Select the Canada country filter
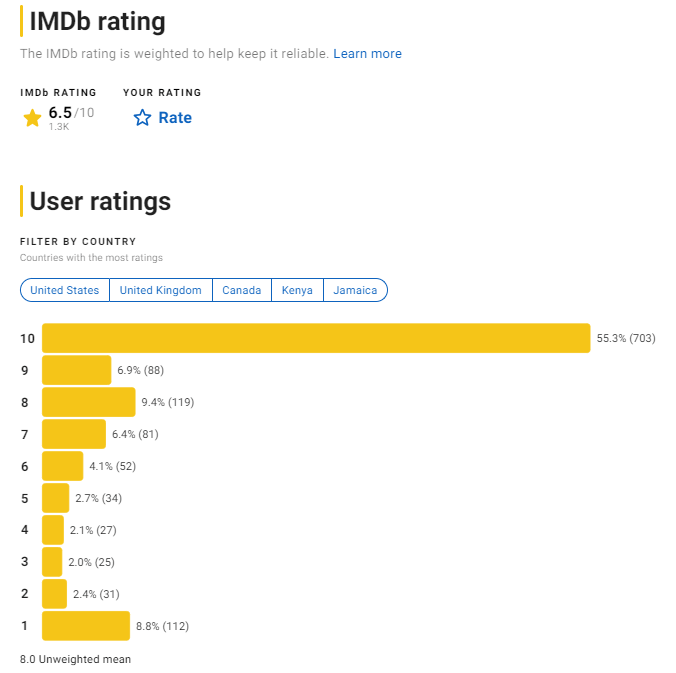The height and width of the screenshot is (673, 676). tap(241, 290)
